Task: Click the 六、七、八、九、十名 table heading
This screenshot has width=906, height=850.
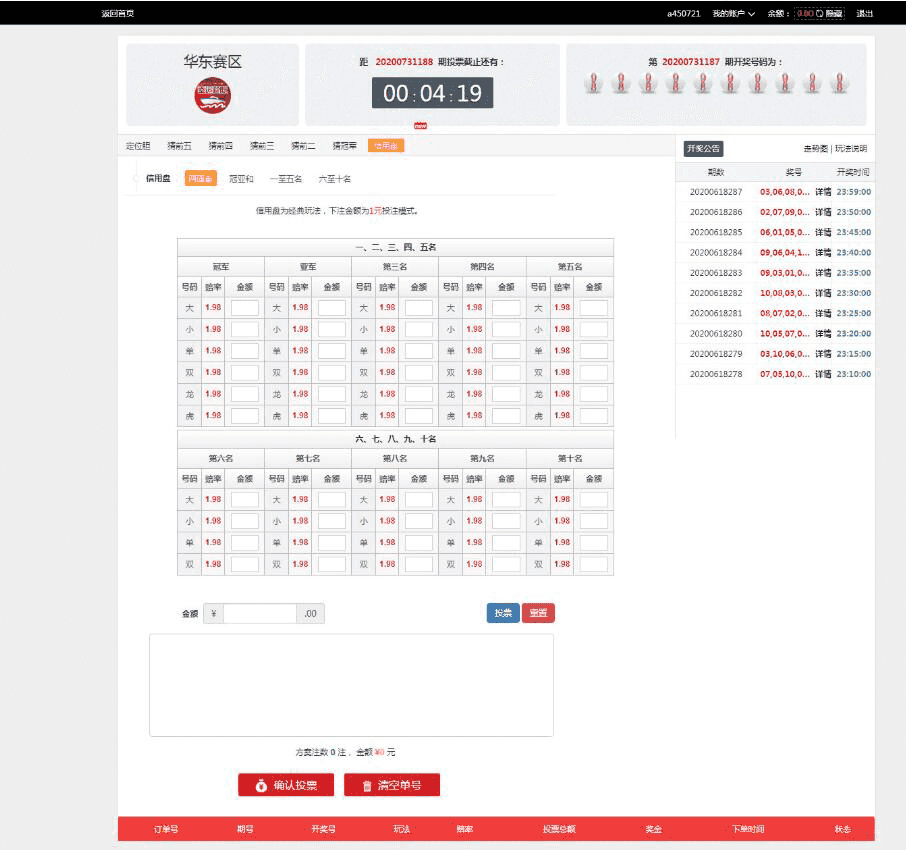Action: point(395,439)
